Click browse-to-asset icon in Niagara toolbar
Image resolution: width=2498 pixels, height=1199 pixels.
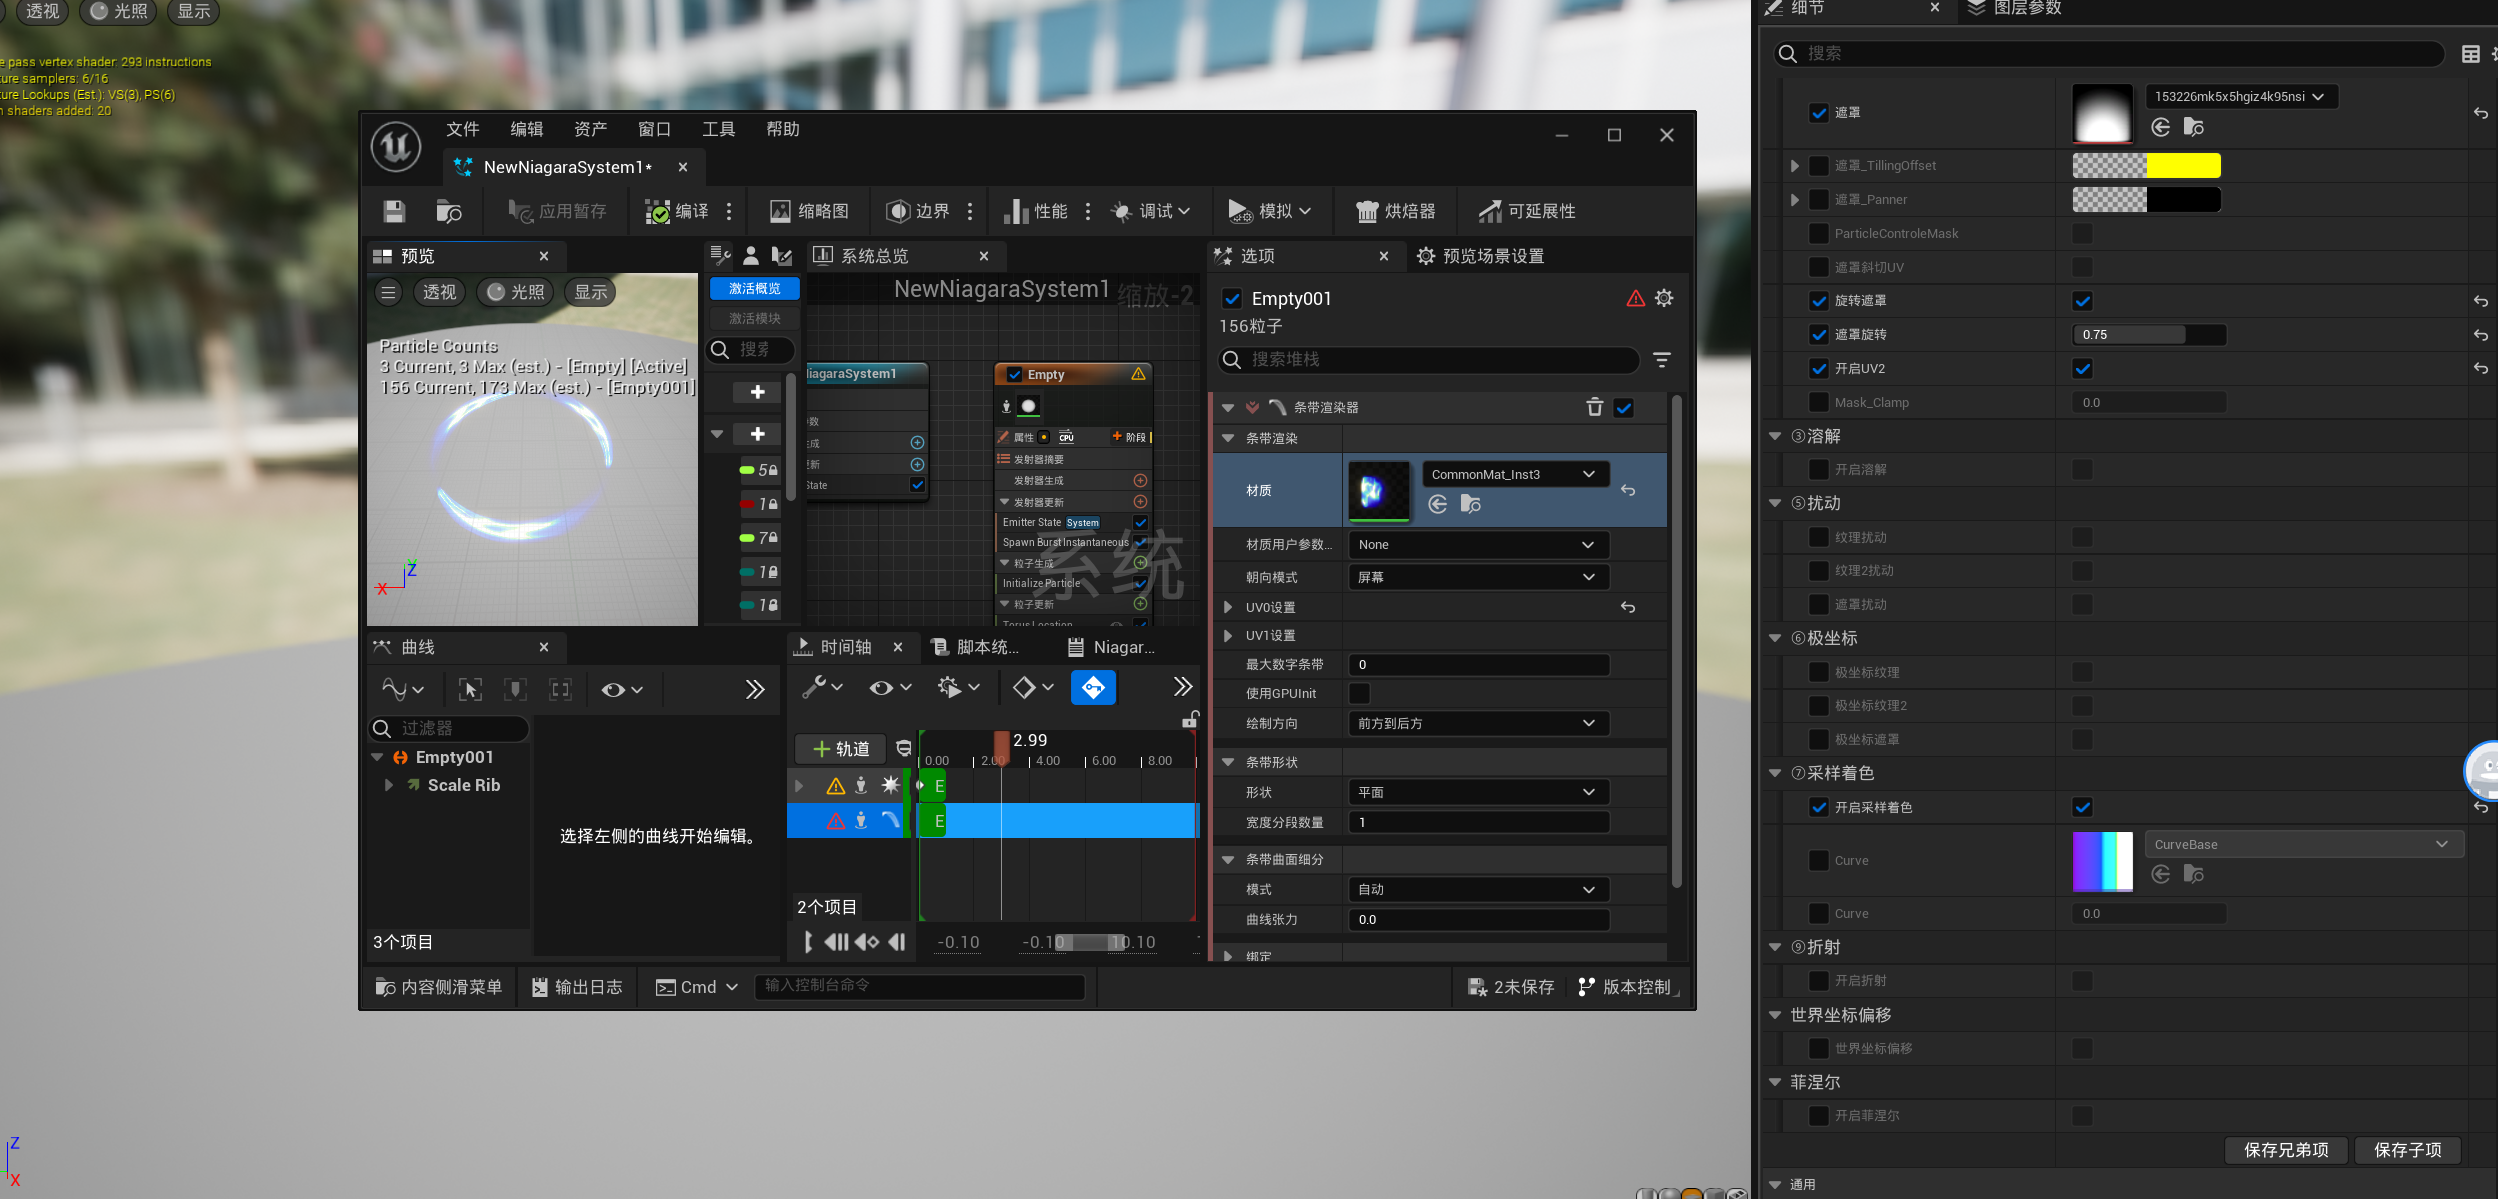[449, 211]
